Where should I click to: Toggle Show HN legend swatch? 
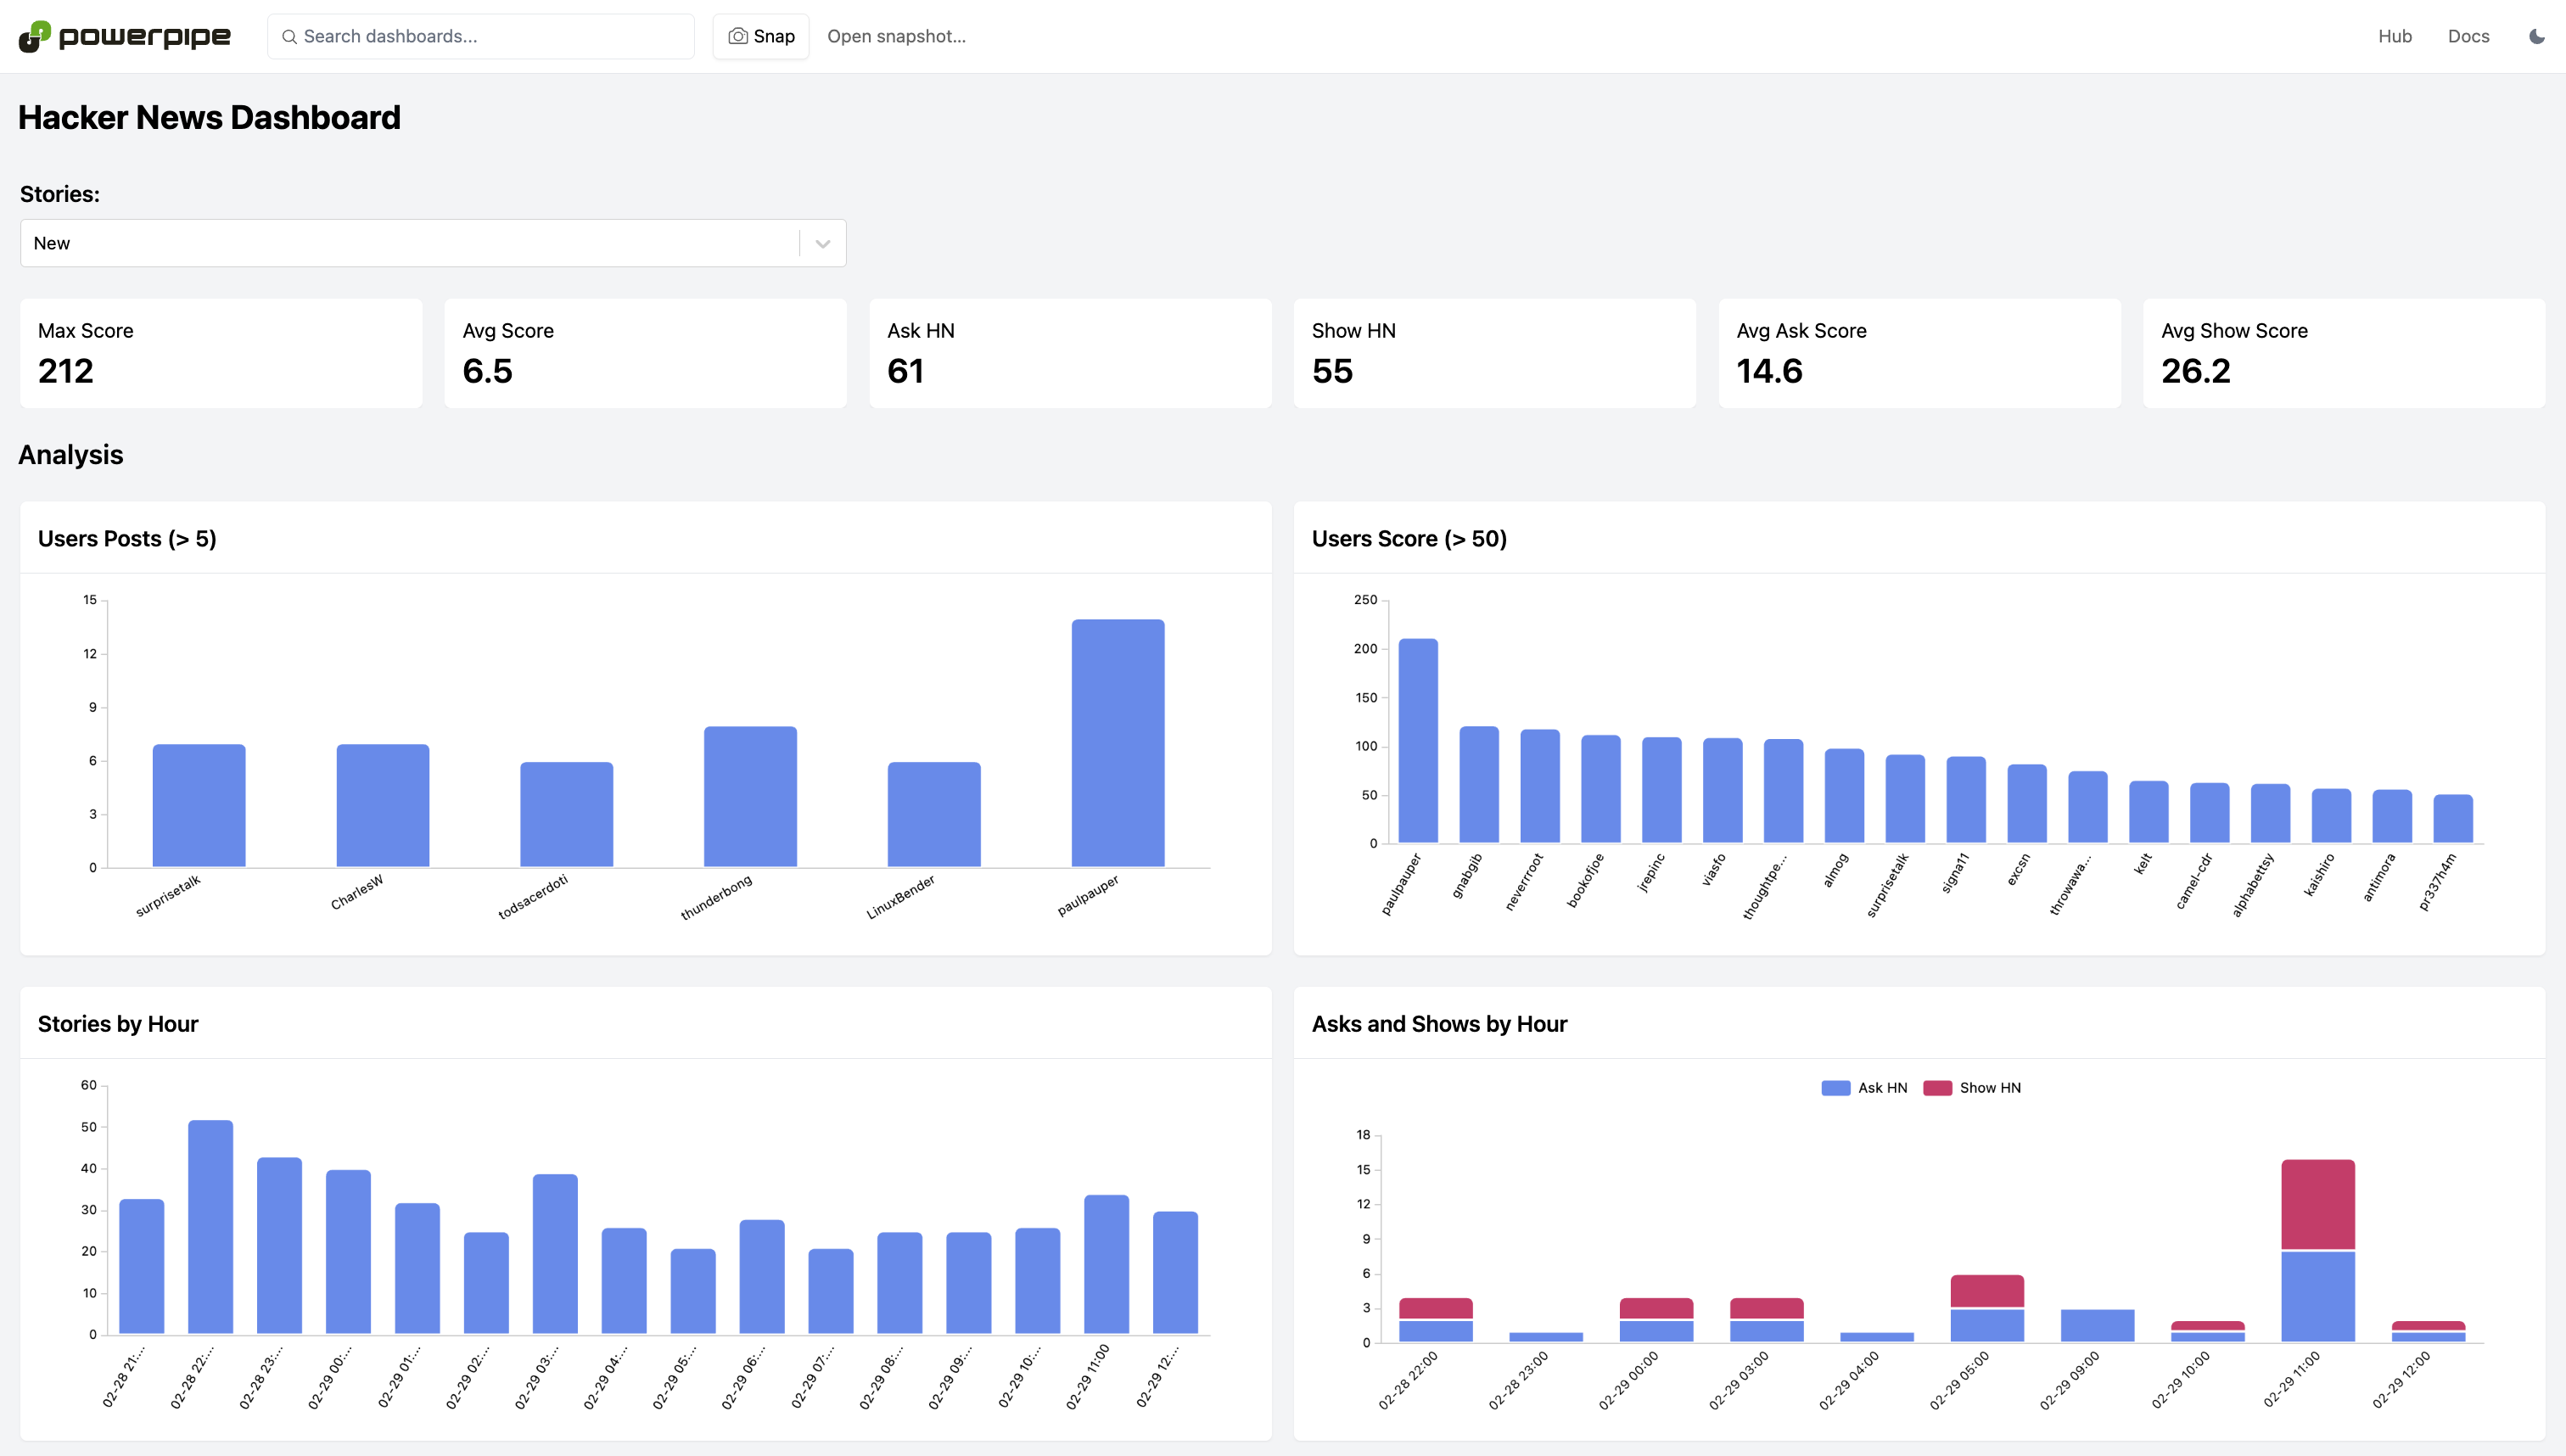tap(1937, 1088)
